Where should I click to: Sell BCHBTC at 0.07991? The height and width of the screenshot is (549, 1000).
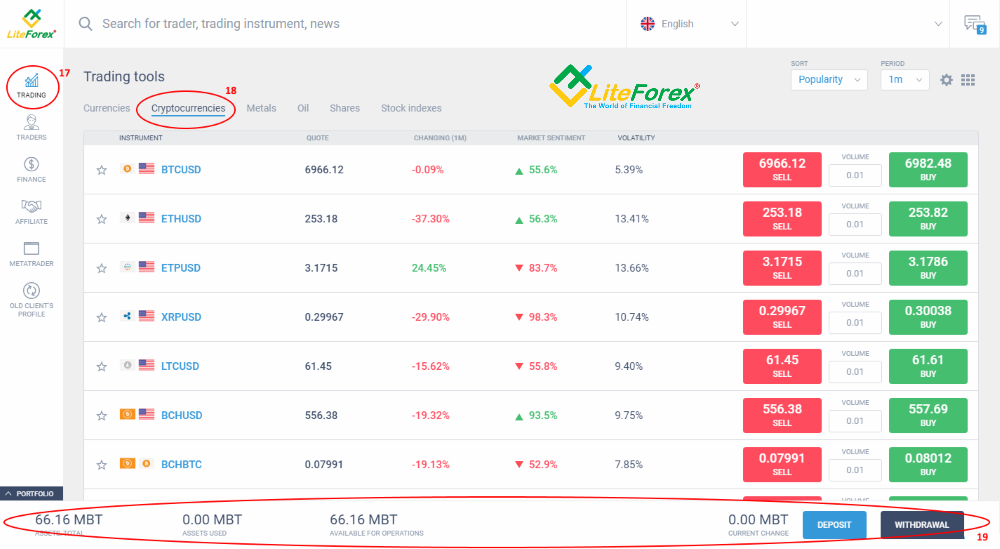(x=782, y=464)
